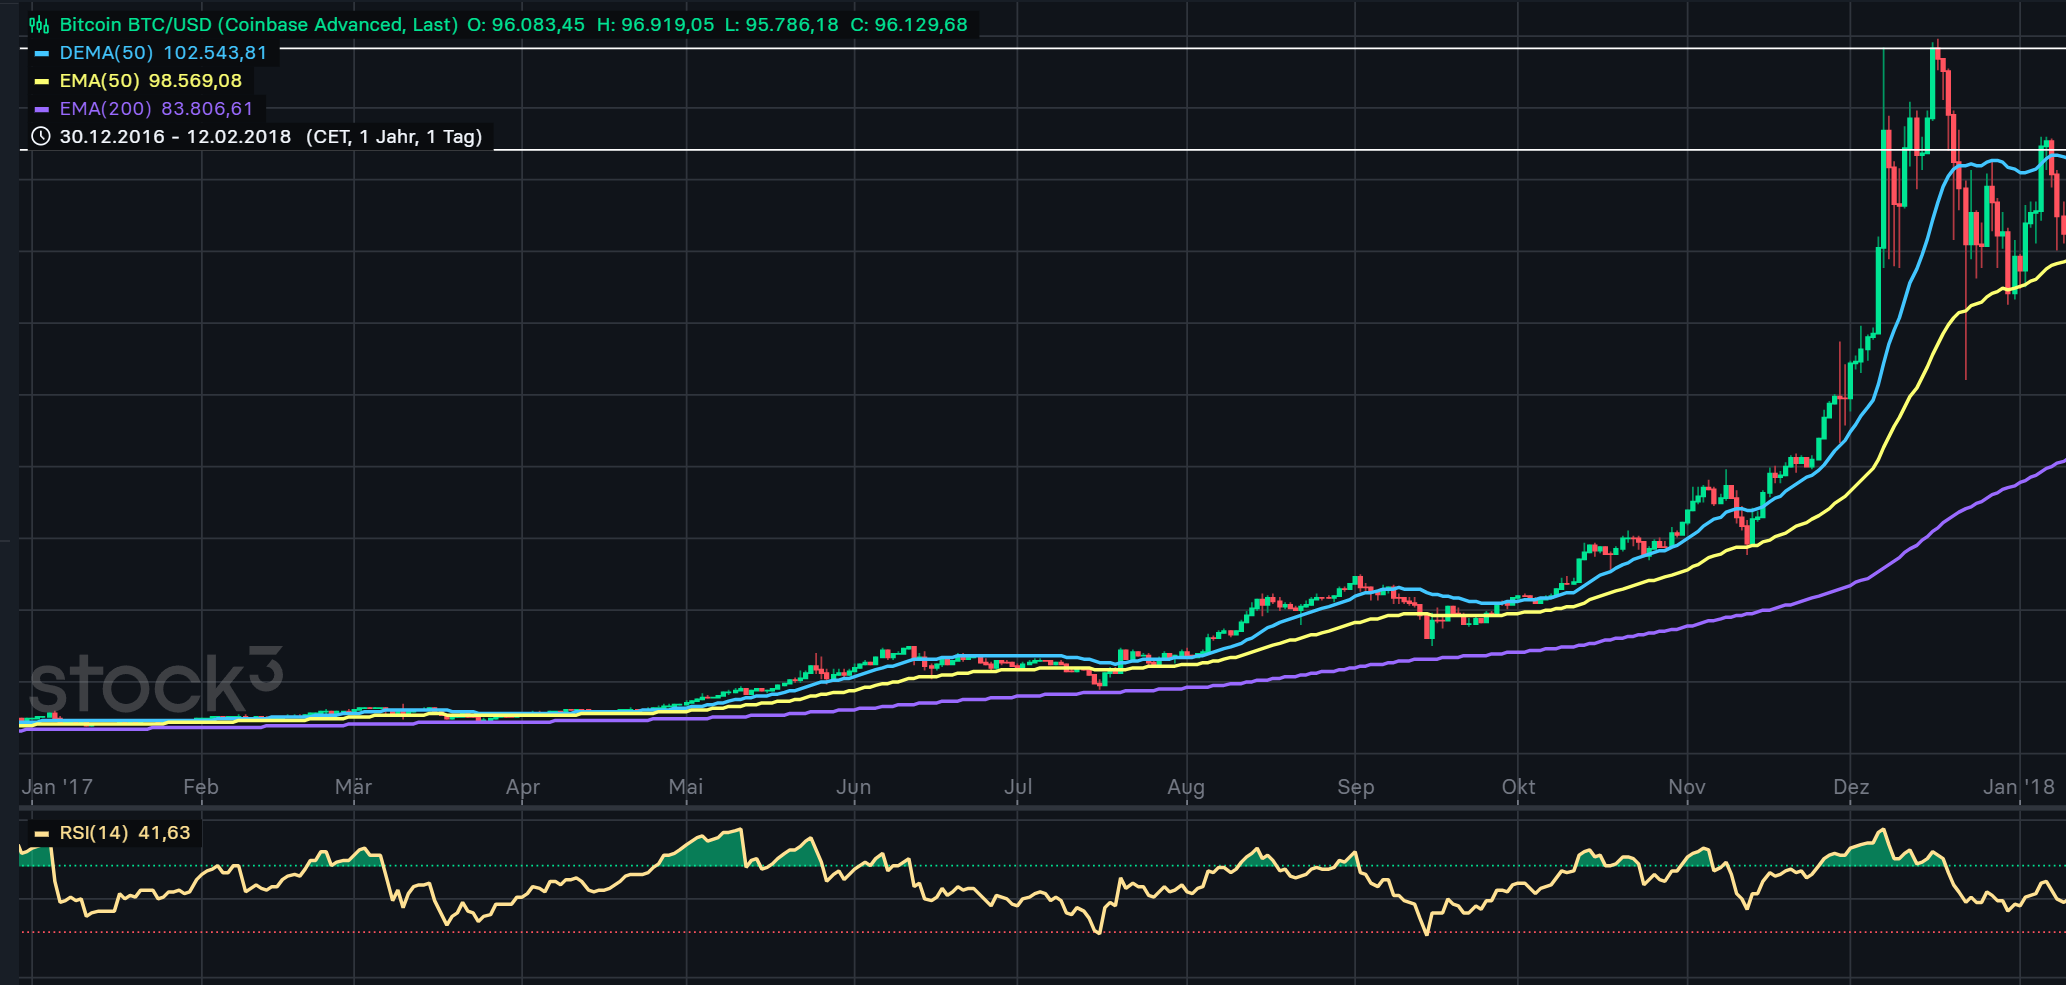Select the DEMA(50) indicator label
The image size is (2066, 985).
[106, 53]
